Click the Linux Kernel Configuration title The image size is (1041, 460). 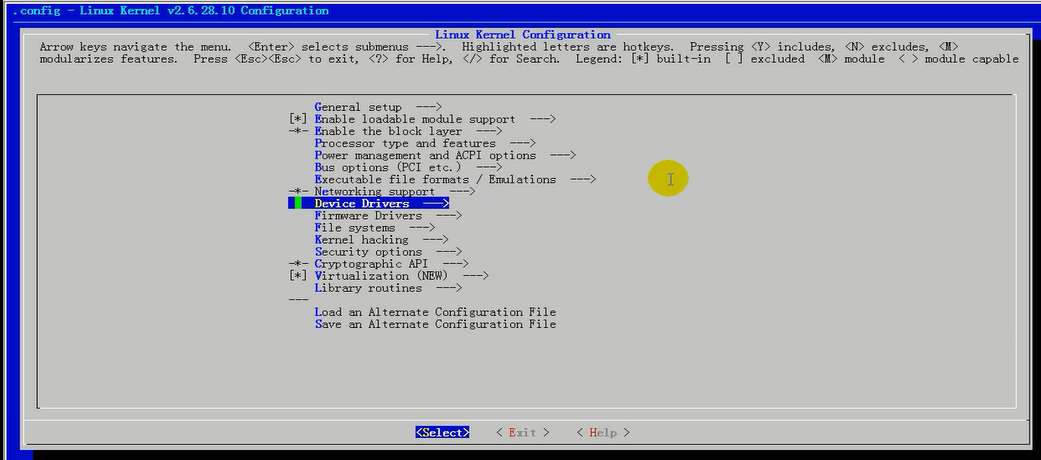pos(522,35)
